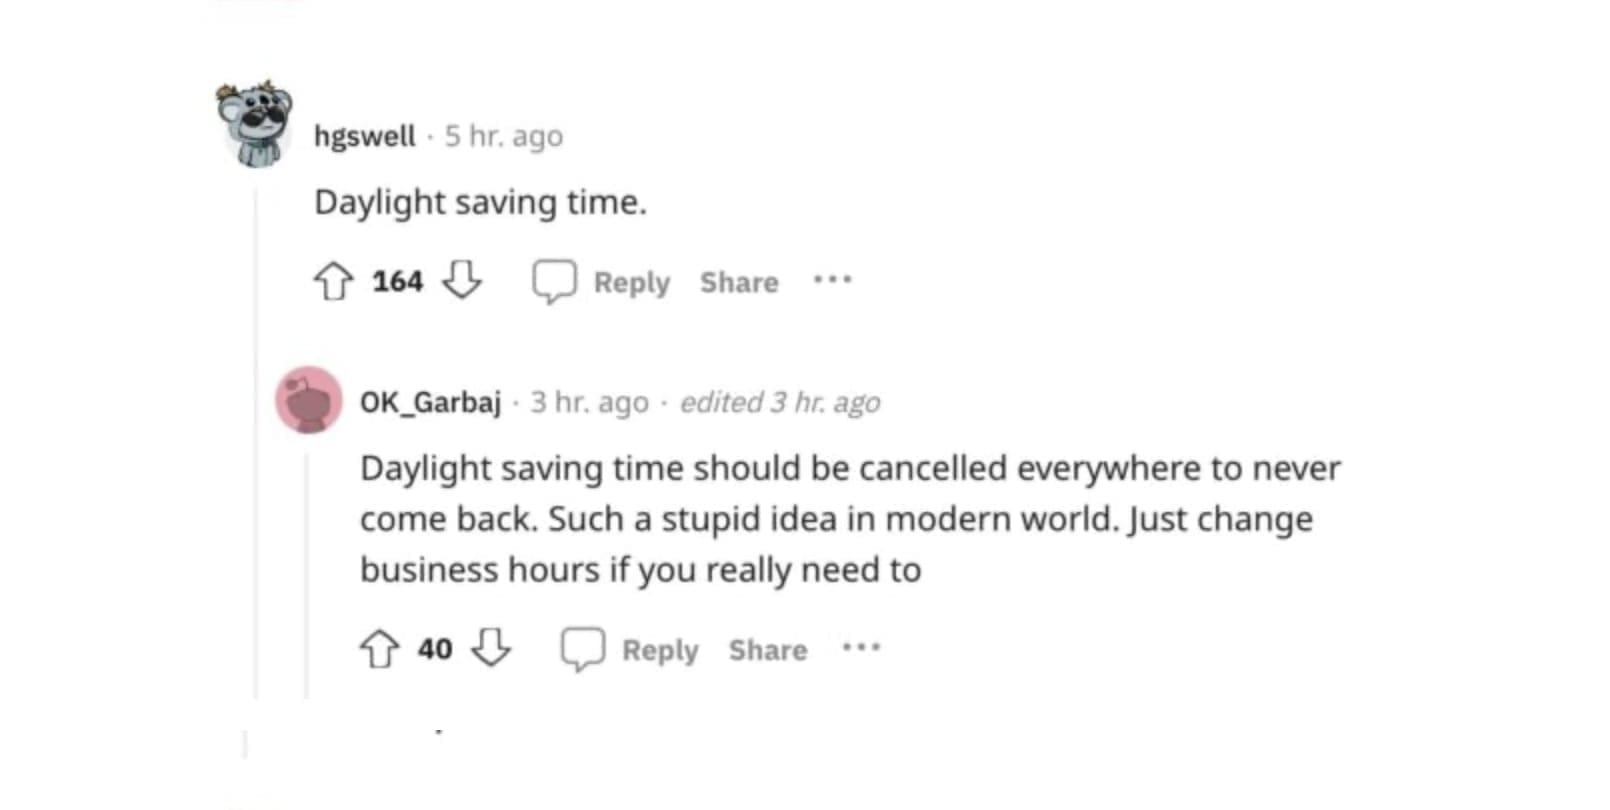Screen dimensions: 1610x810
Task: Open OK_Garbaj's pink avatar icon
Action: (x=309, y=400)
